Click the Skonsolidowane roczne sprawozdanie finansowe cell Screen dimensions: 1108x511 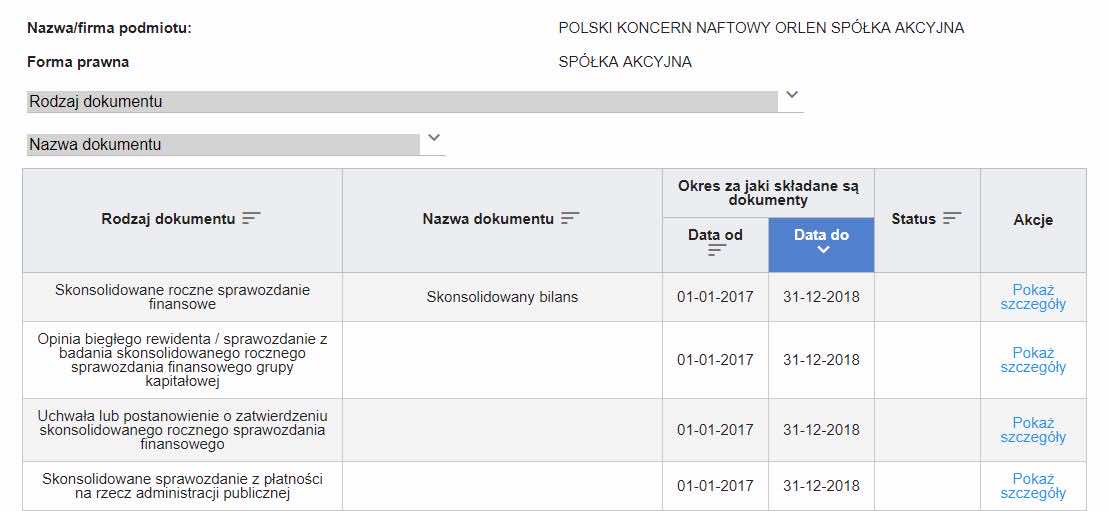[182, 297]
